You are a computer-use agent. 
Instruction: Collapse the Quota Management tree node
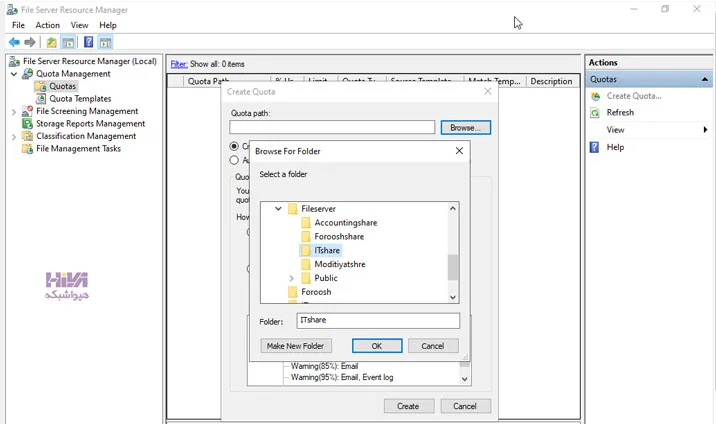tap(14, 73)
